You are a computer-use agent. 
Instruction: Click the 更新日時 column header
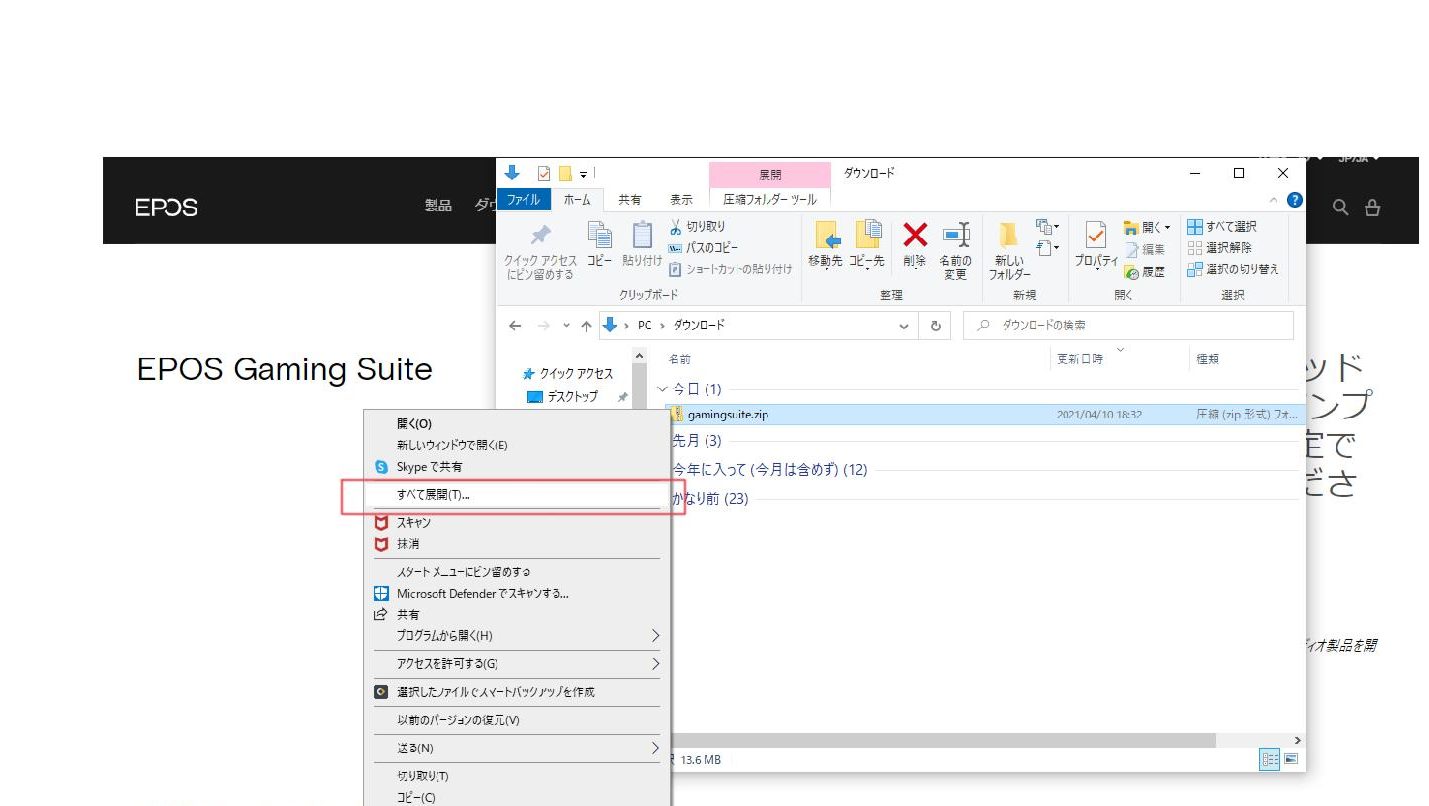coord(1080,358)
